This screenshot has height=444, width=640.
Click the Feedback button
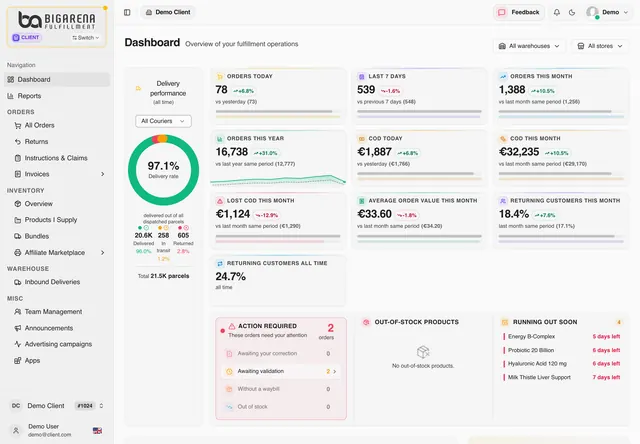point(519,12)
